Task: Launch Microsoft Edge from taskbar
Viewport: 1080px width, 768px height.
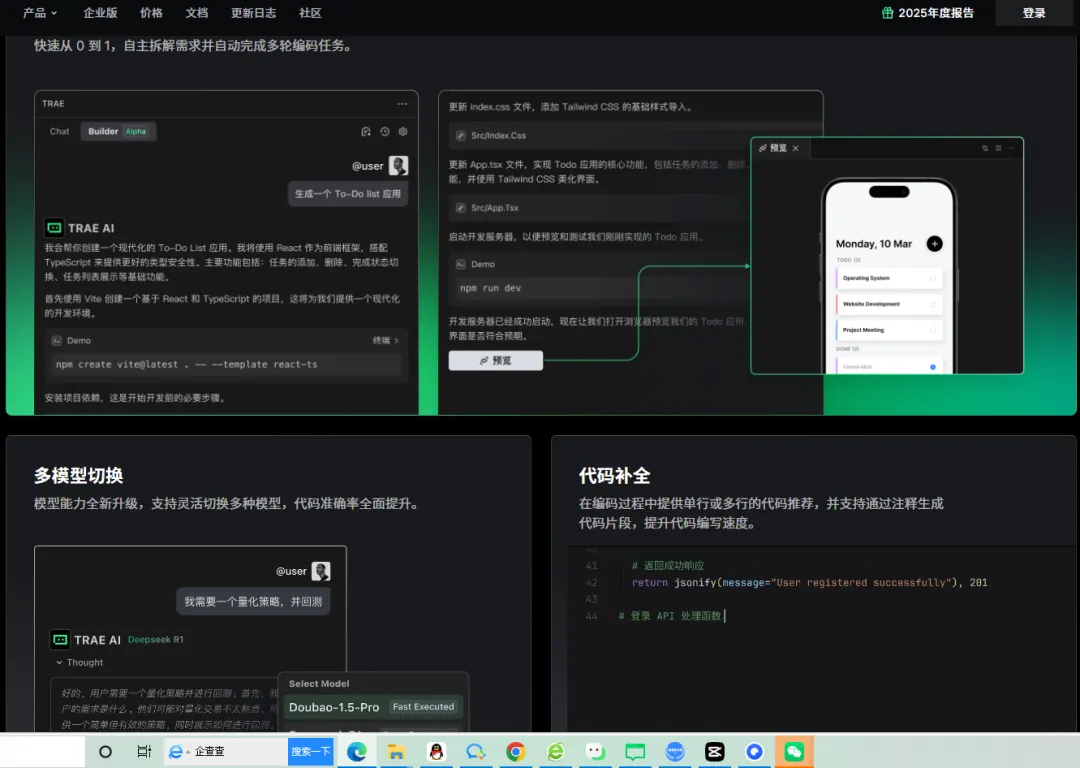Action: [x=357, y=751]
